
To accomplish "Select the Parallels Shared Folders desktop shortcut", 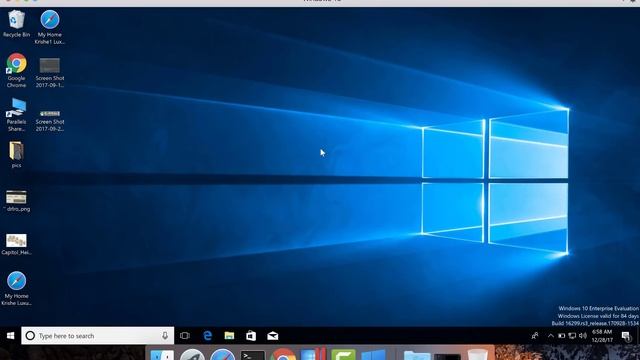I will (16, 115).
